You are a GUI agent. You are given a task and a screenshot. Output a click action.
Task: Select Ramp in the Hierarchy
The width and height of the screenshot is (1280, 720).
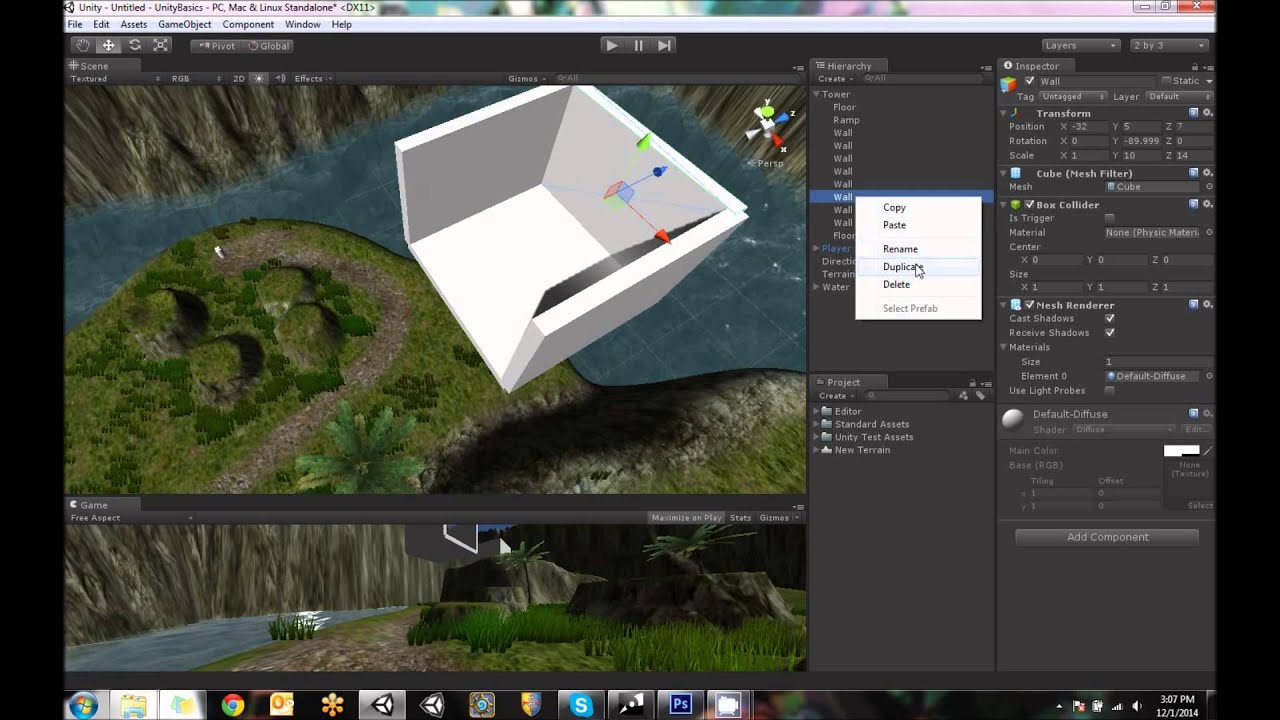tap(846, 120)
